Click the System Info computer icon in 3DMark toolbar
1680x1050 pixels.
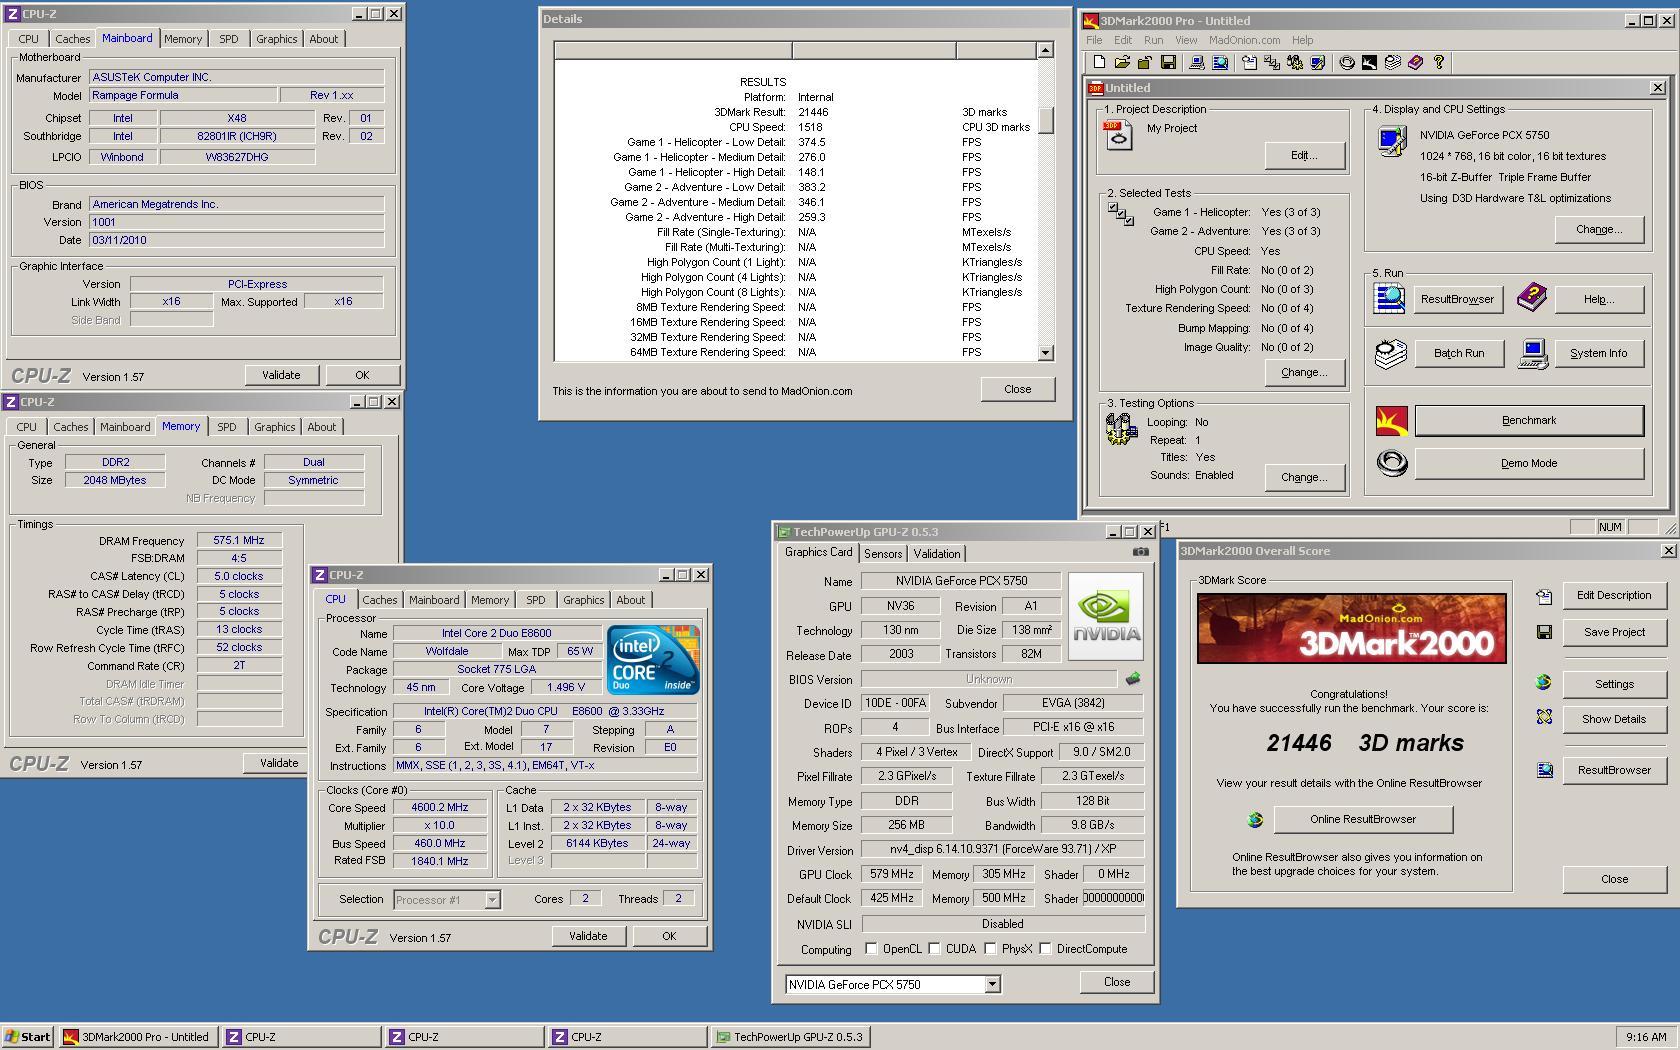[x=1197, y=62]
